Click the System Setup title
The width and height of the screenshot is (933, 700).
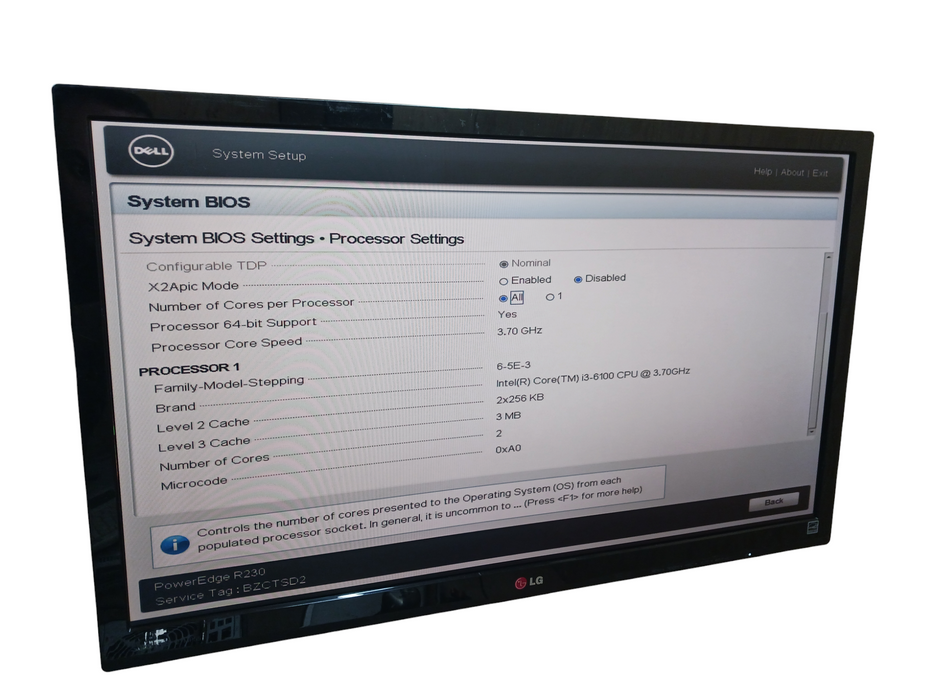pyautogui.click(x=259, y=154)
